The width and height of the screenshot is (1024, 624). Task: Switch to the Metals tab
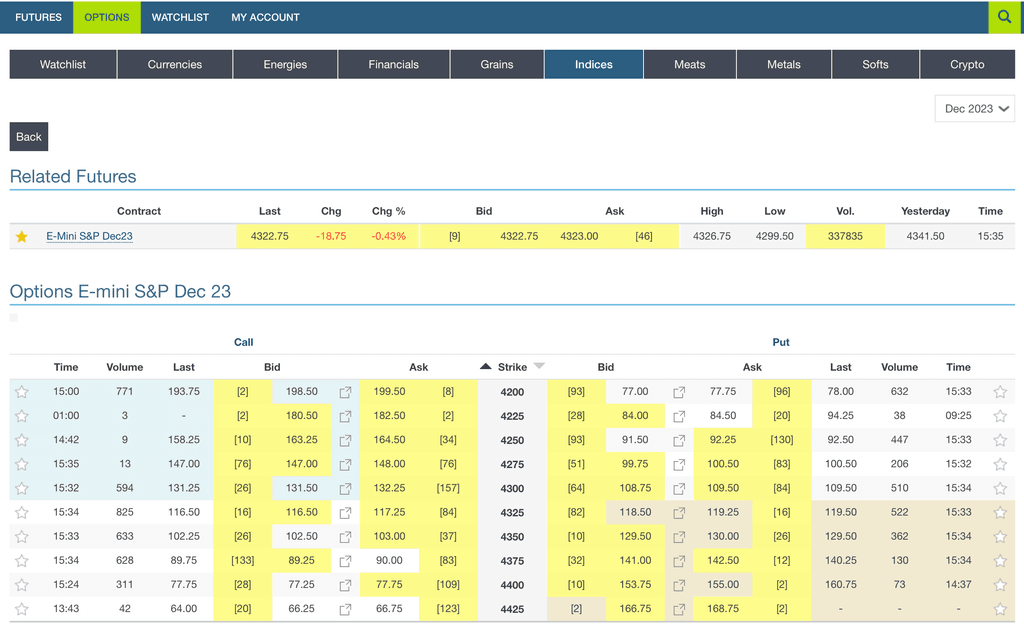click(x=783, y=64)
